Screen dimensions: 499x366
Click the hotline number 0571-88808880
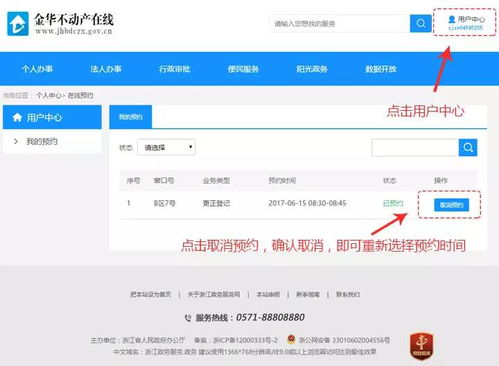click(270, 317)
